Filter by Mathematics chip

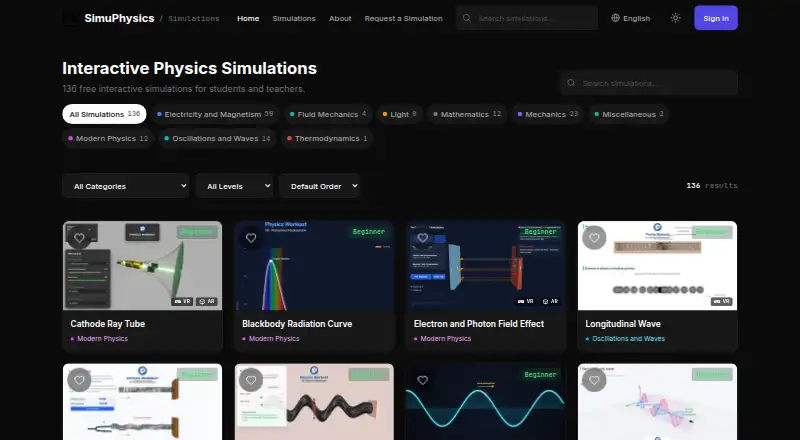coord(467,114)
